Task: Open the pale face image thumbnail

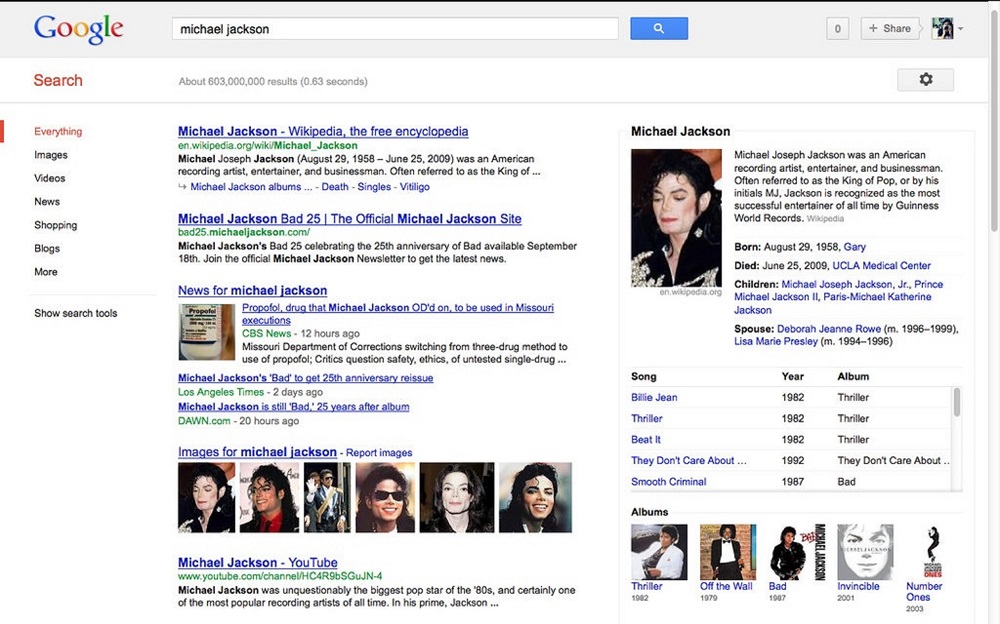Action: click(457, 498)
